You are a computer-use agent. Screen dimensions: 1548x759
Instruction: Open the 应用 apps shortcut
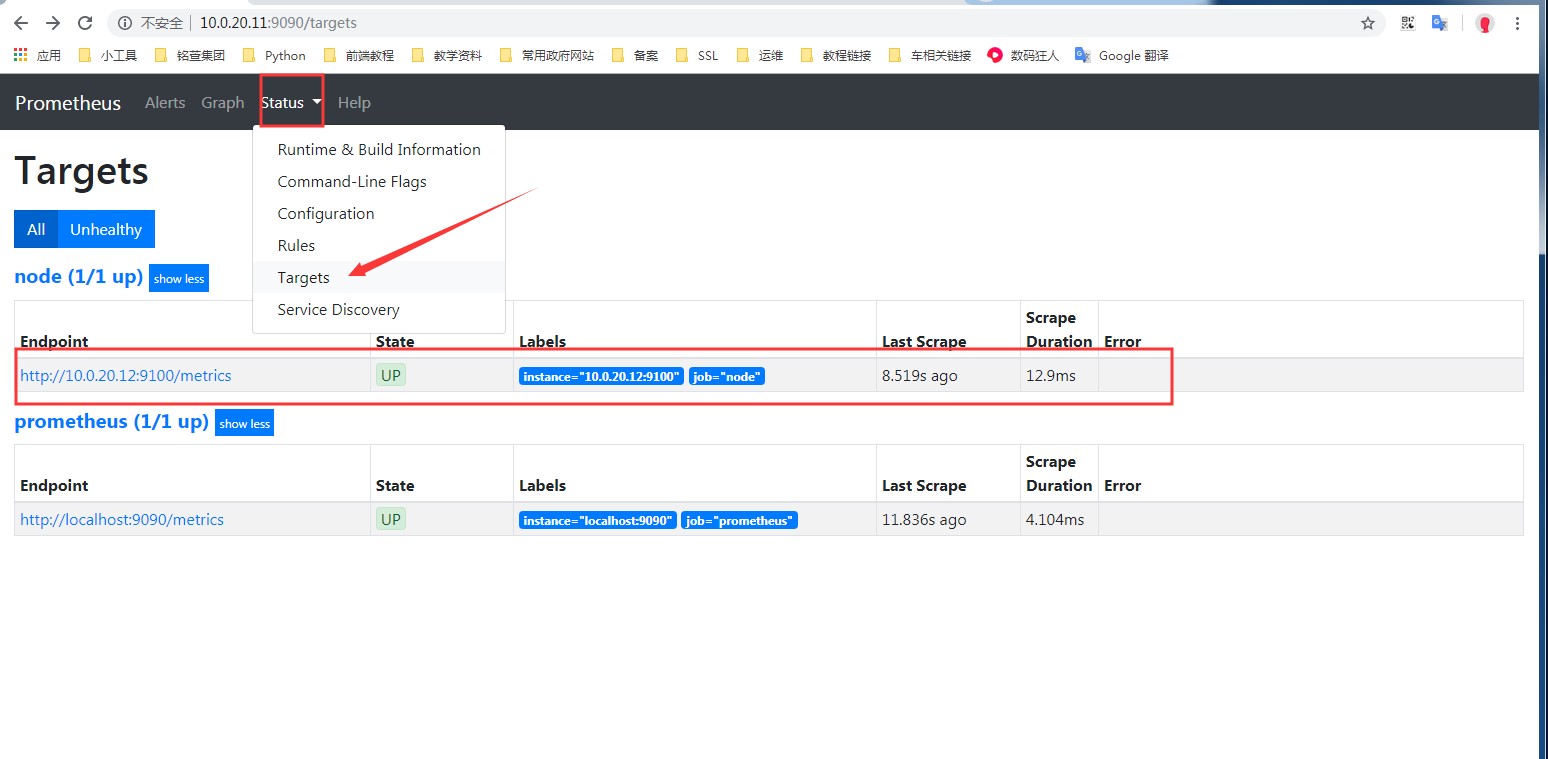coord(37,56)
